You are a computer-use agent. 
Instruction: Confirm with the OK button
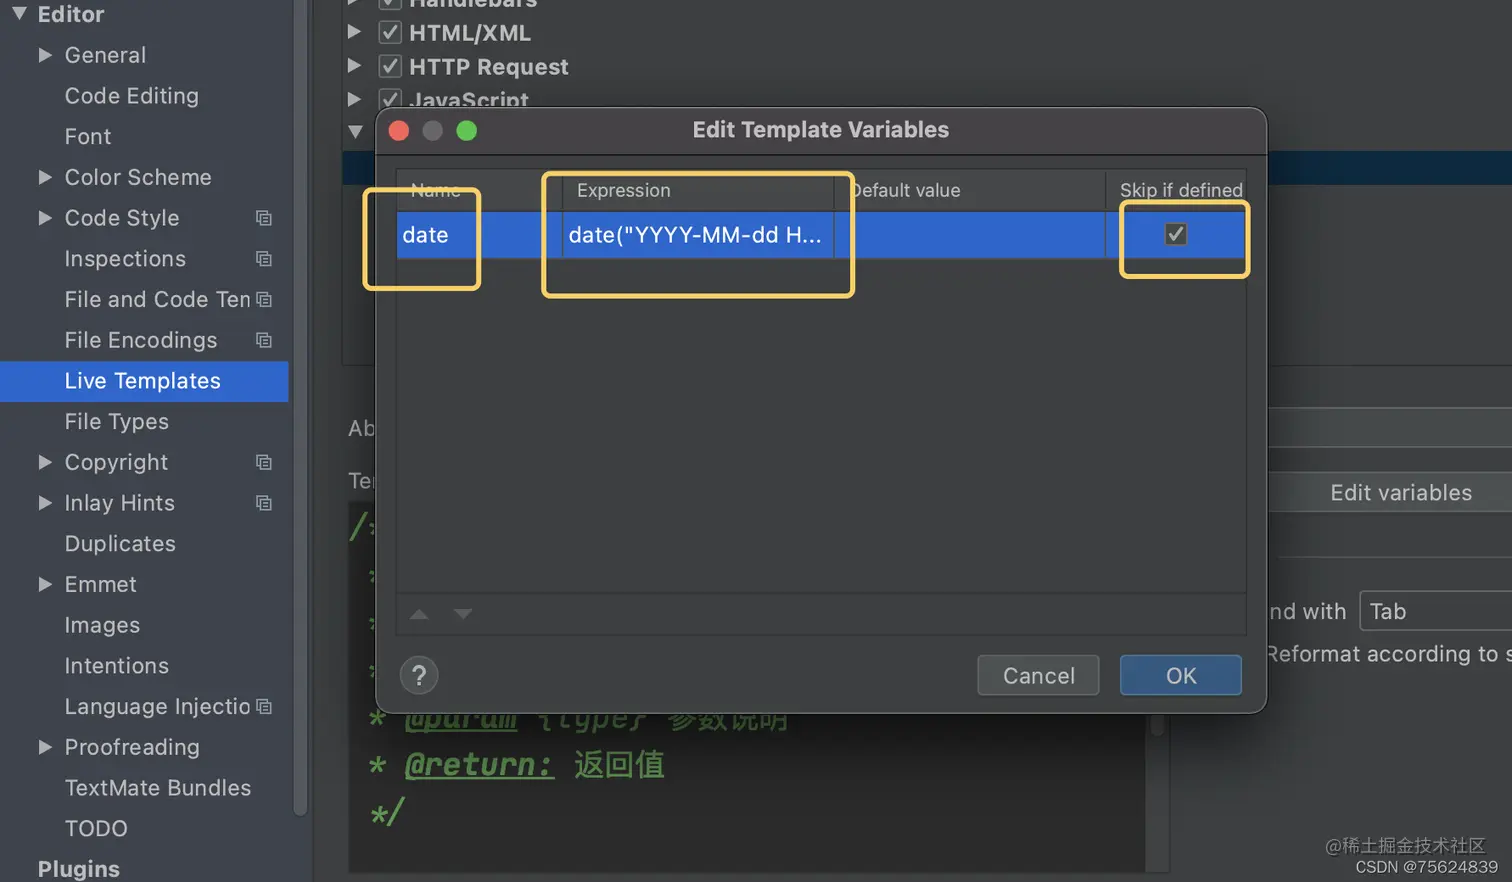click(1181, 676)
